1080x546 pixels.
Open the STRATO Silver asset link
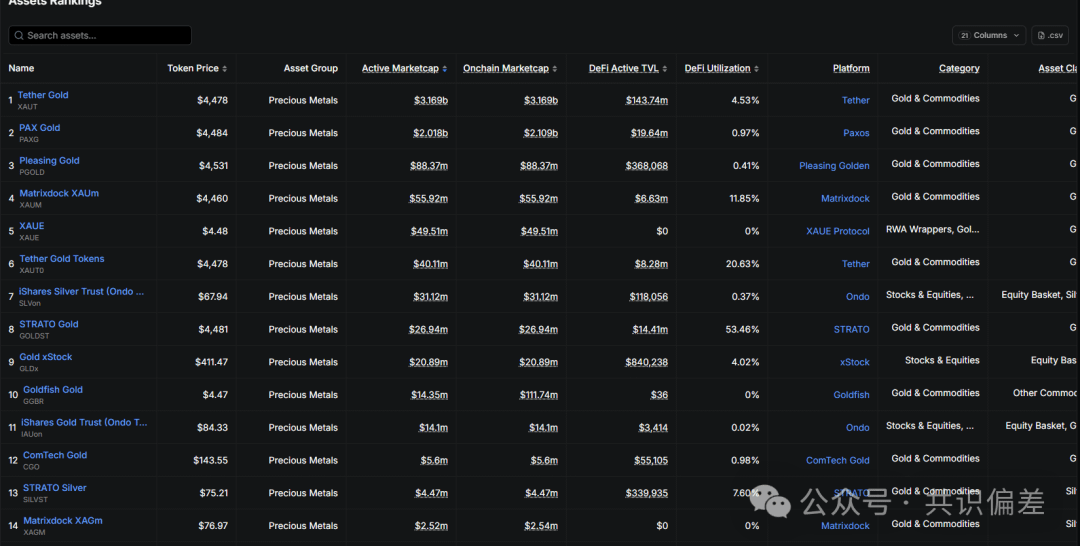click(54, 487)
